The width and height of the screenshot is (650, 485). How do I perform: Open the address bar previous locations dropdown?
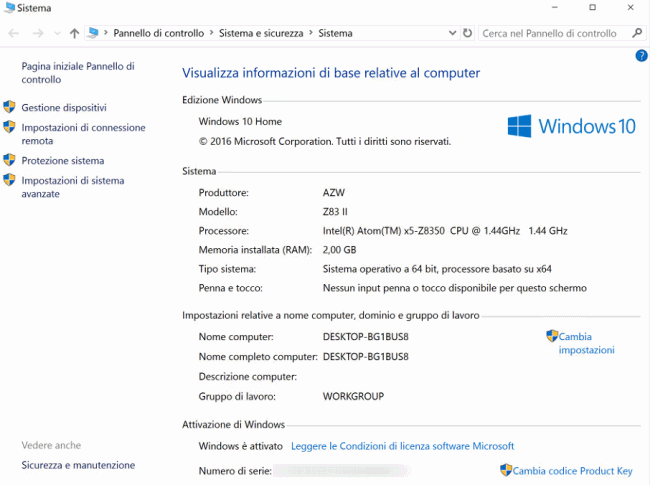point(452,33)
